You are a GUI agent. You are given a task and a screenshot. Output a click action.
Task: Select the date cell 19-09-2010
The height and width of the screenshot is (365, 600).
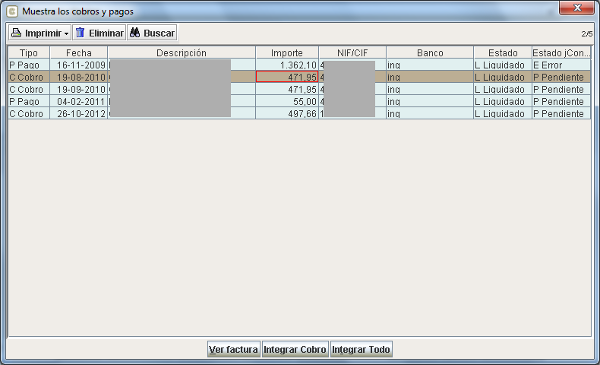coord(79,90)
